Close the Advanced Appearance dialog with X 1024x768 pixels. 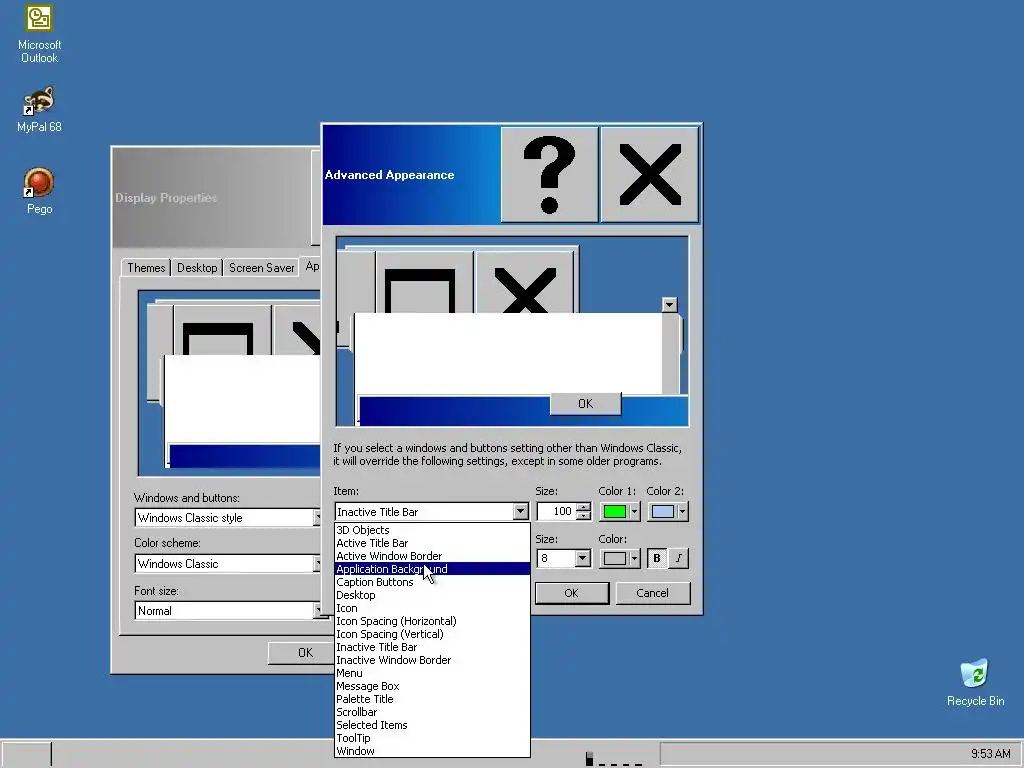649,174
